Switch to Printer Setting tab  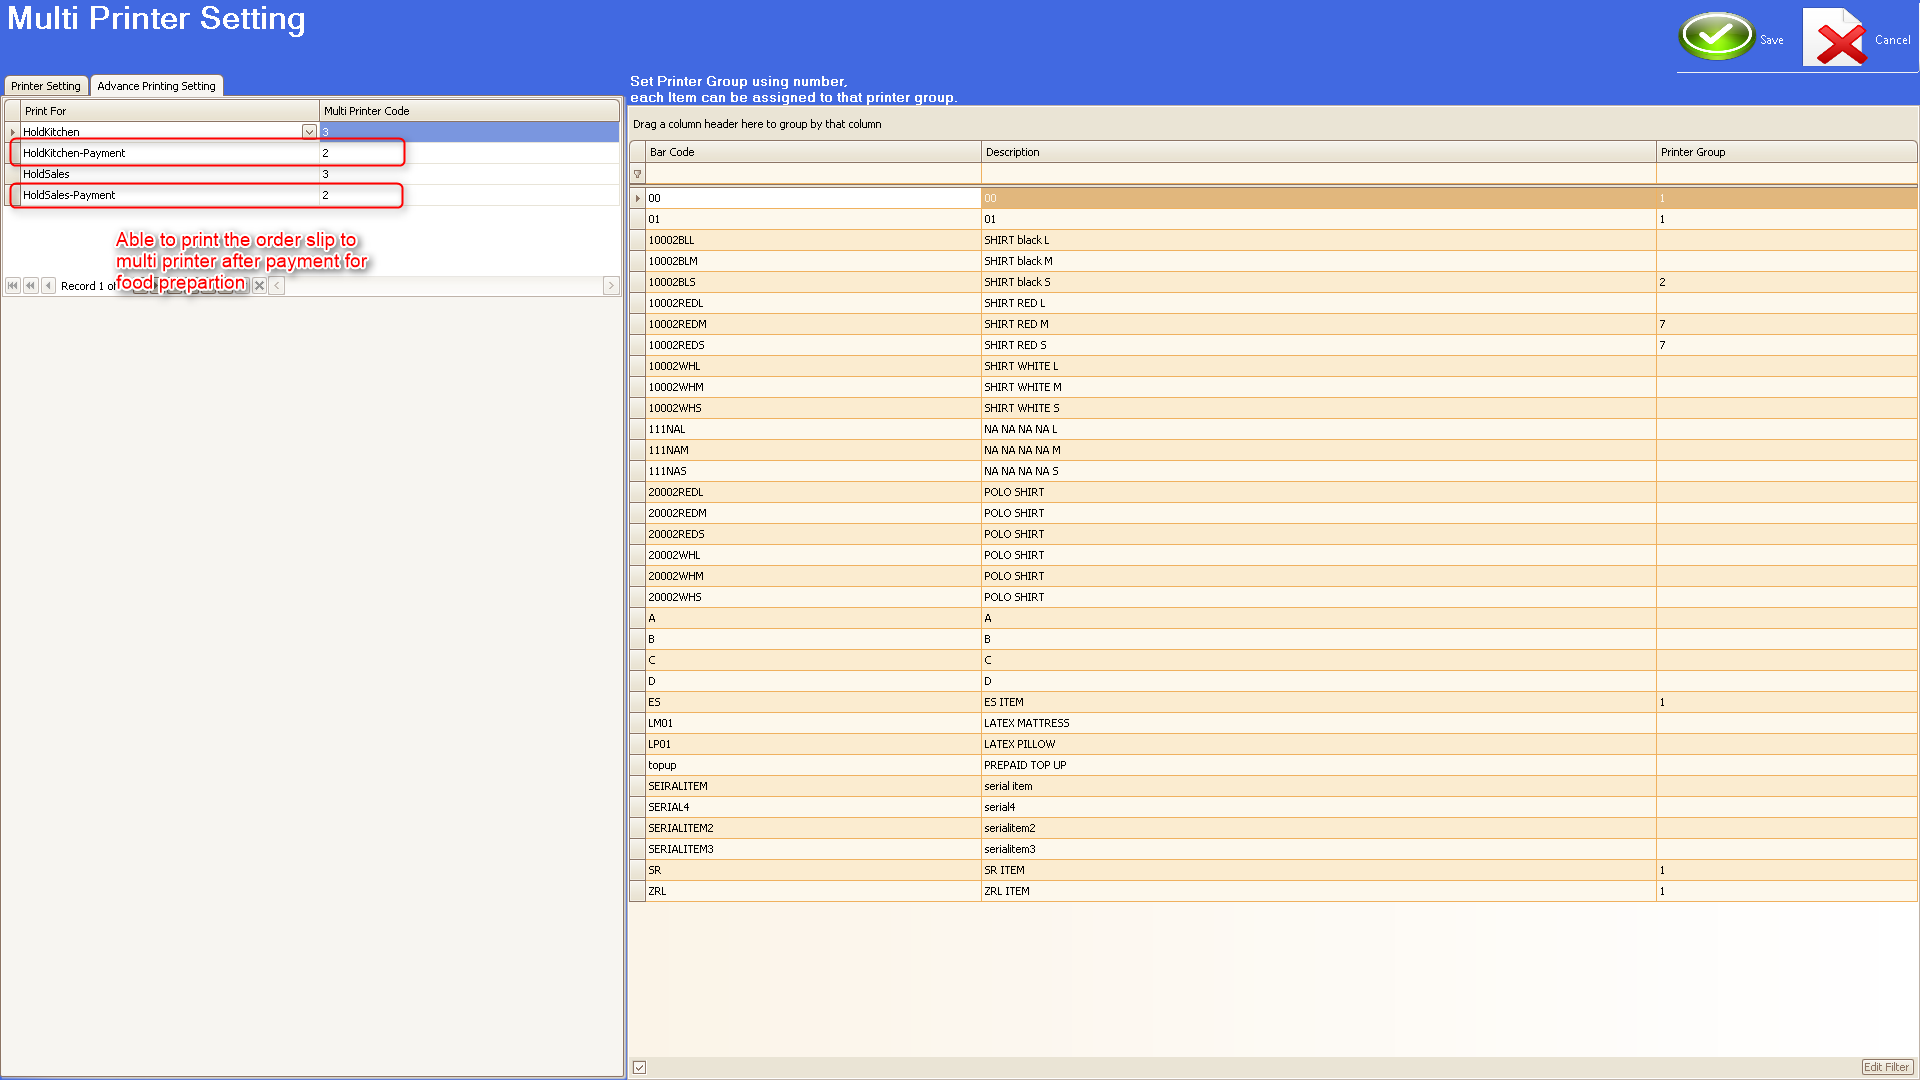[x=46, y=86]
